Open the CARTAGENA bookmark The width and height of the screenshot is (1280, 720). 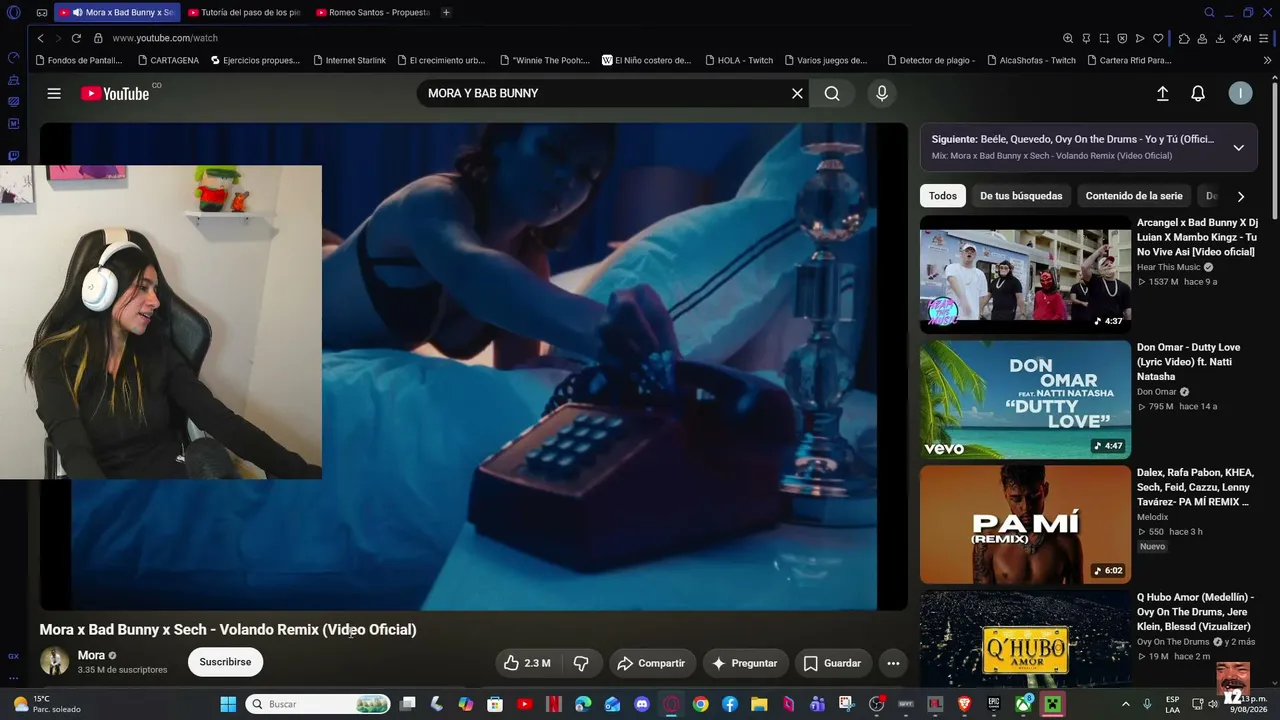(168, 60)
